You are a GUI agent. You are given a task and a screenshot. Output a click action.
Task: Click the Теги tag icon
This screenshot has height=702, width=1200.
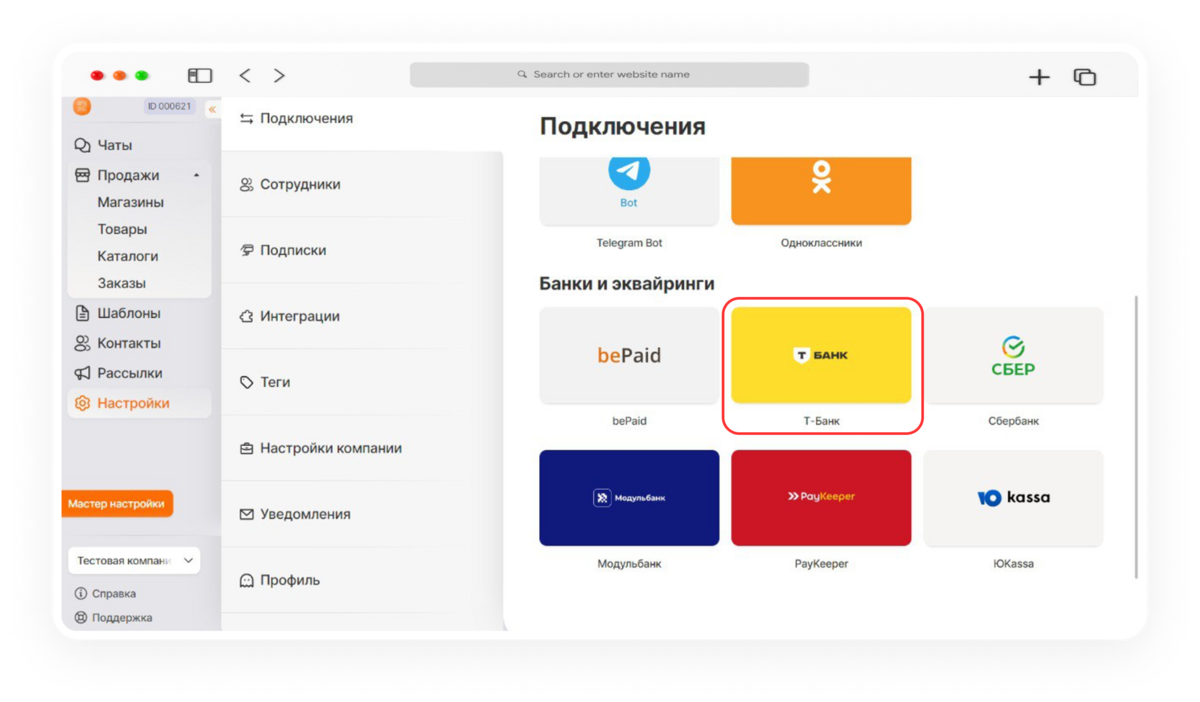[x=246, y=382]
